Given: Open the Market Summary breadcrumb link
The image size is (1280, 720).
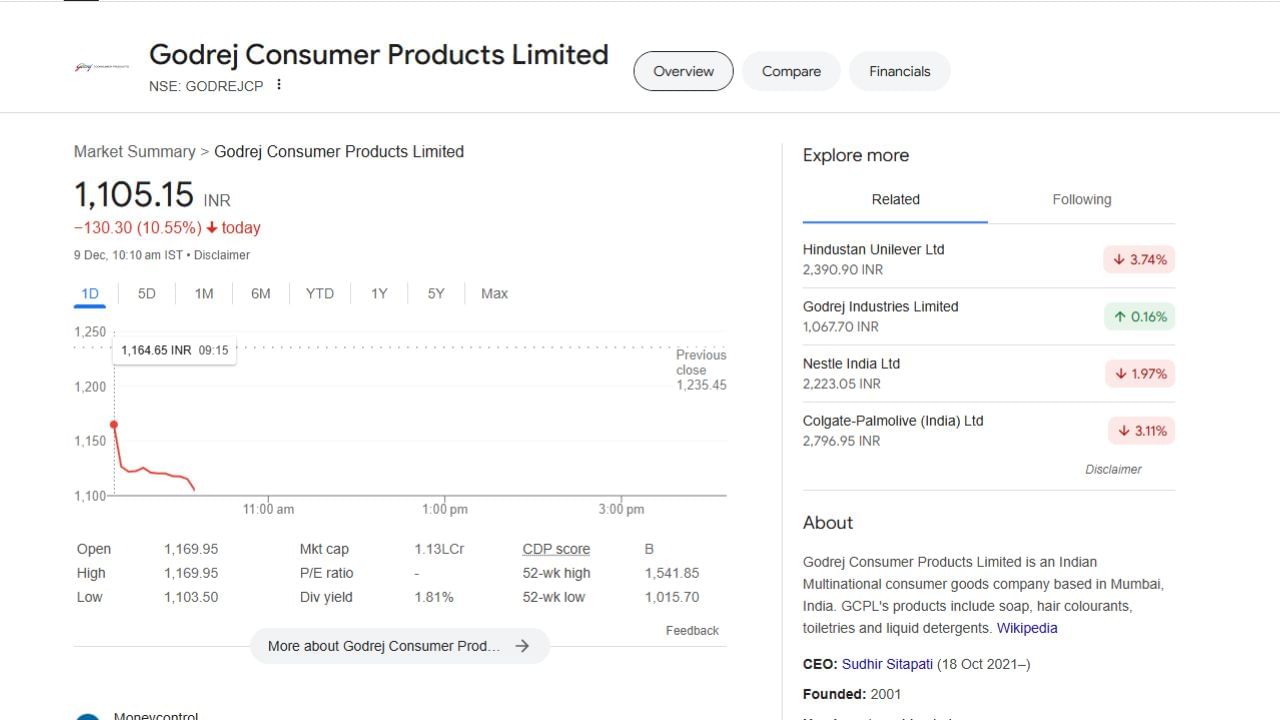Looking at the screenshot, I should point(134,152).
